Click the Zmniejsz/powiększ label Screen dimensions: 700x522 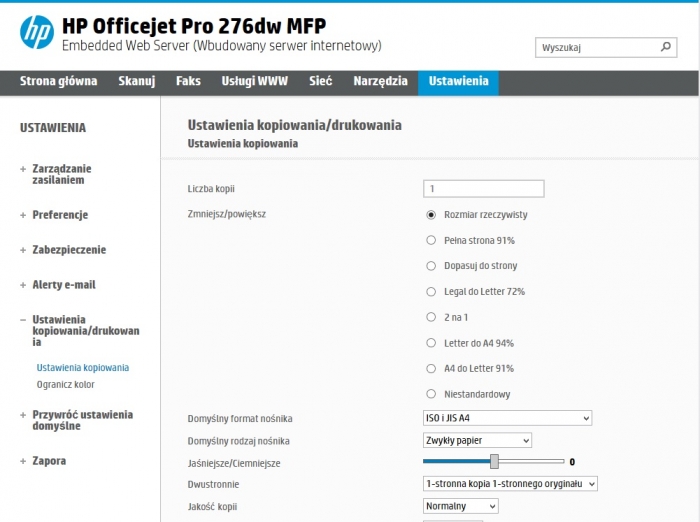tap(227, 214)
